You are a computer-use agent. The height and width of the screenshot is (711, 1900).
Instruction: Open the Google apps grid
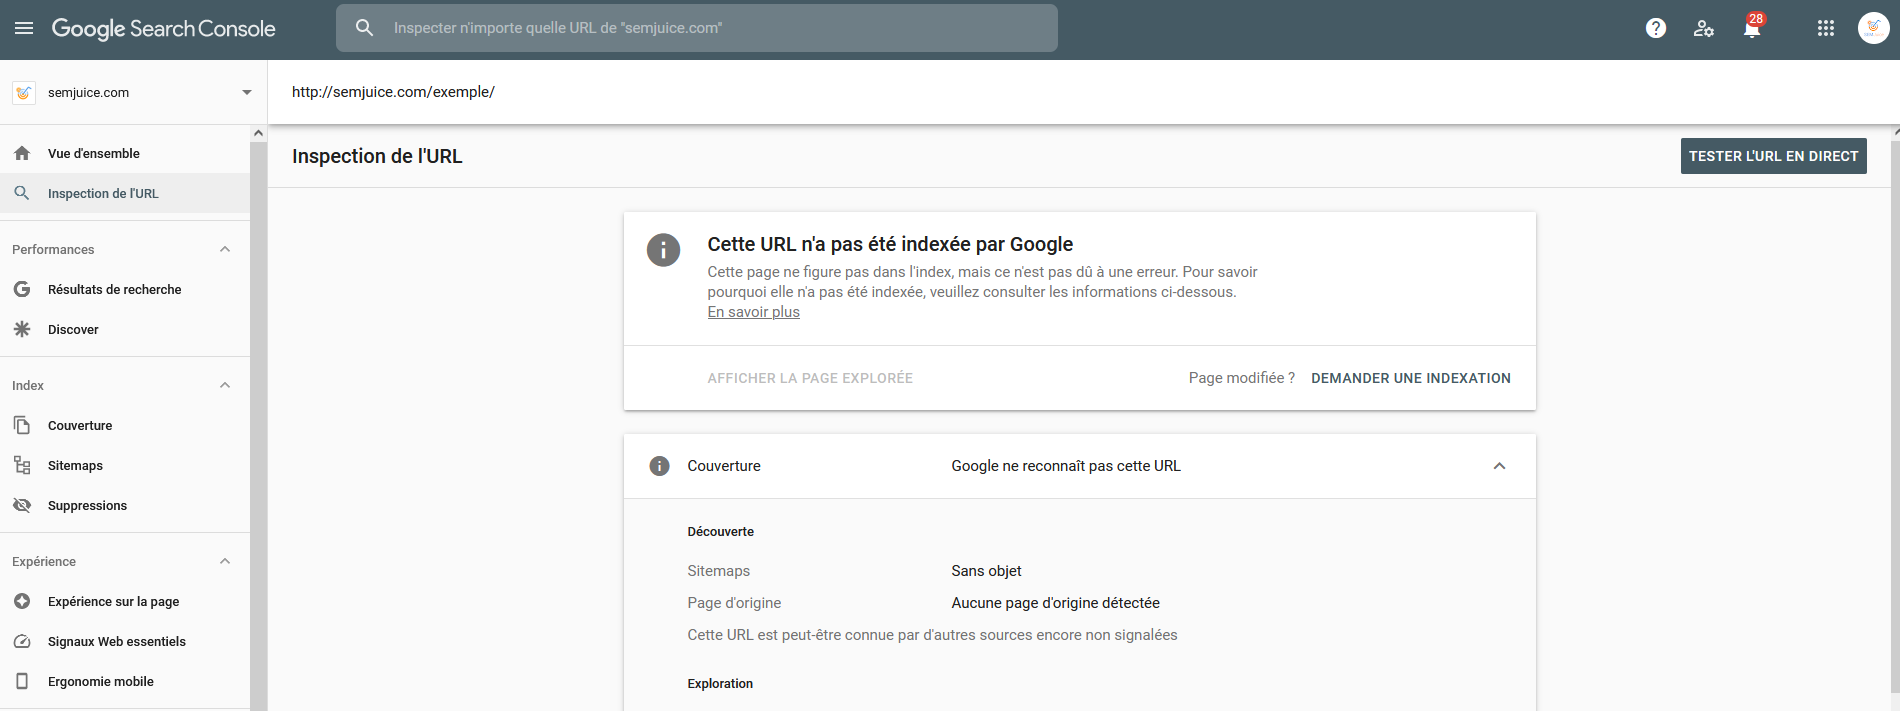[x=1826, y=28]
